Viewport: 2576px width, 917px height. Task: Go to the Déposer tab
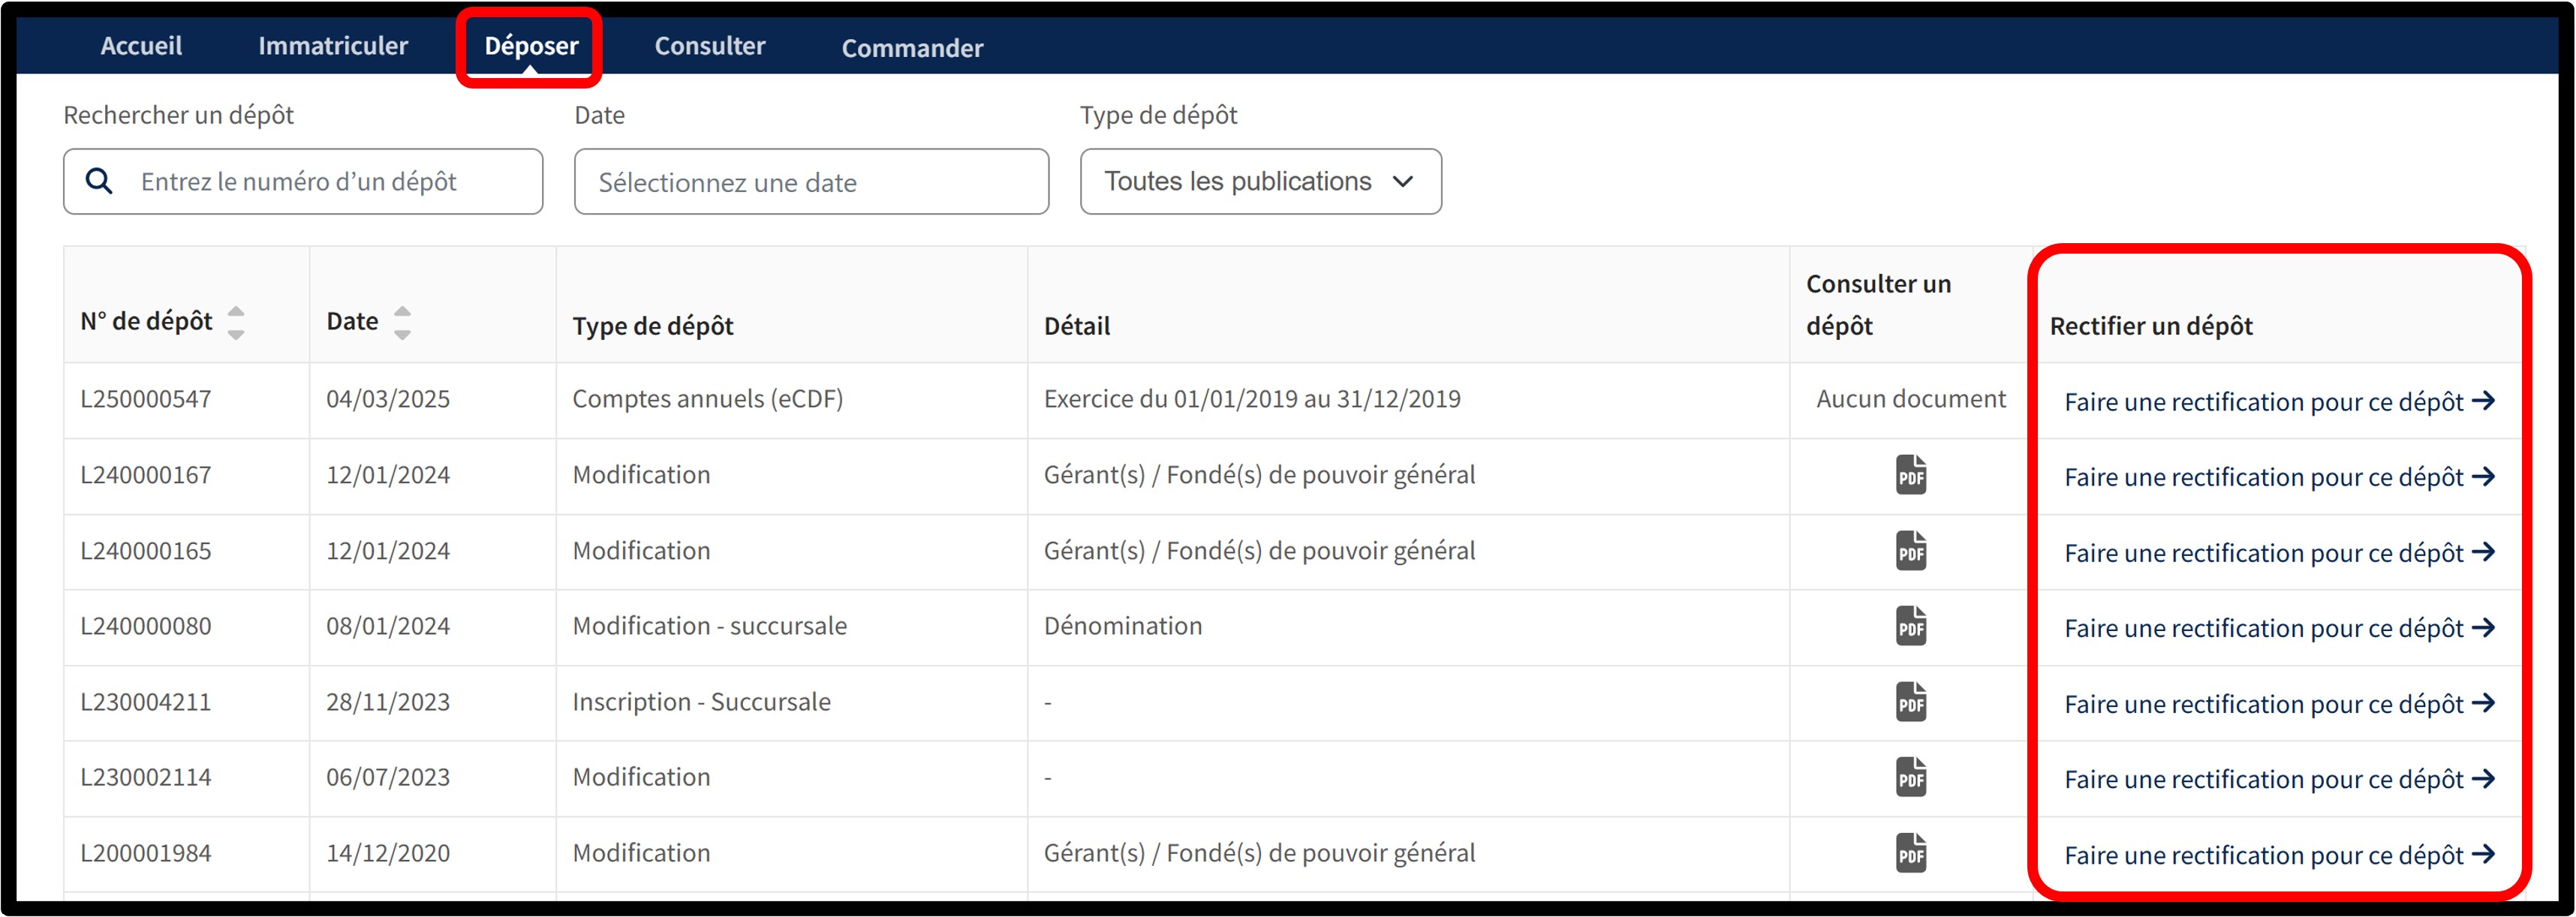[x=531, y=46]
